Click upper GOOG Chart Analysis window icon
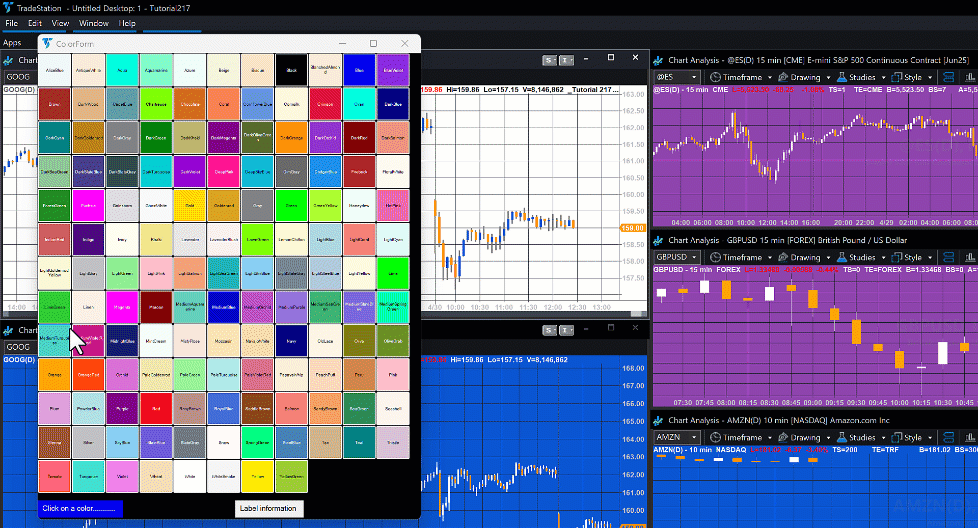The width and height of the screenshot is (978, 528). [x=9, y=60]
